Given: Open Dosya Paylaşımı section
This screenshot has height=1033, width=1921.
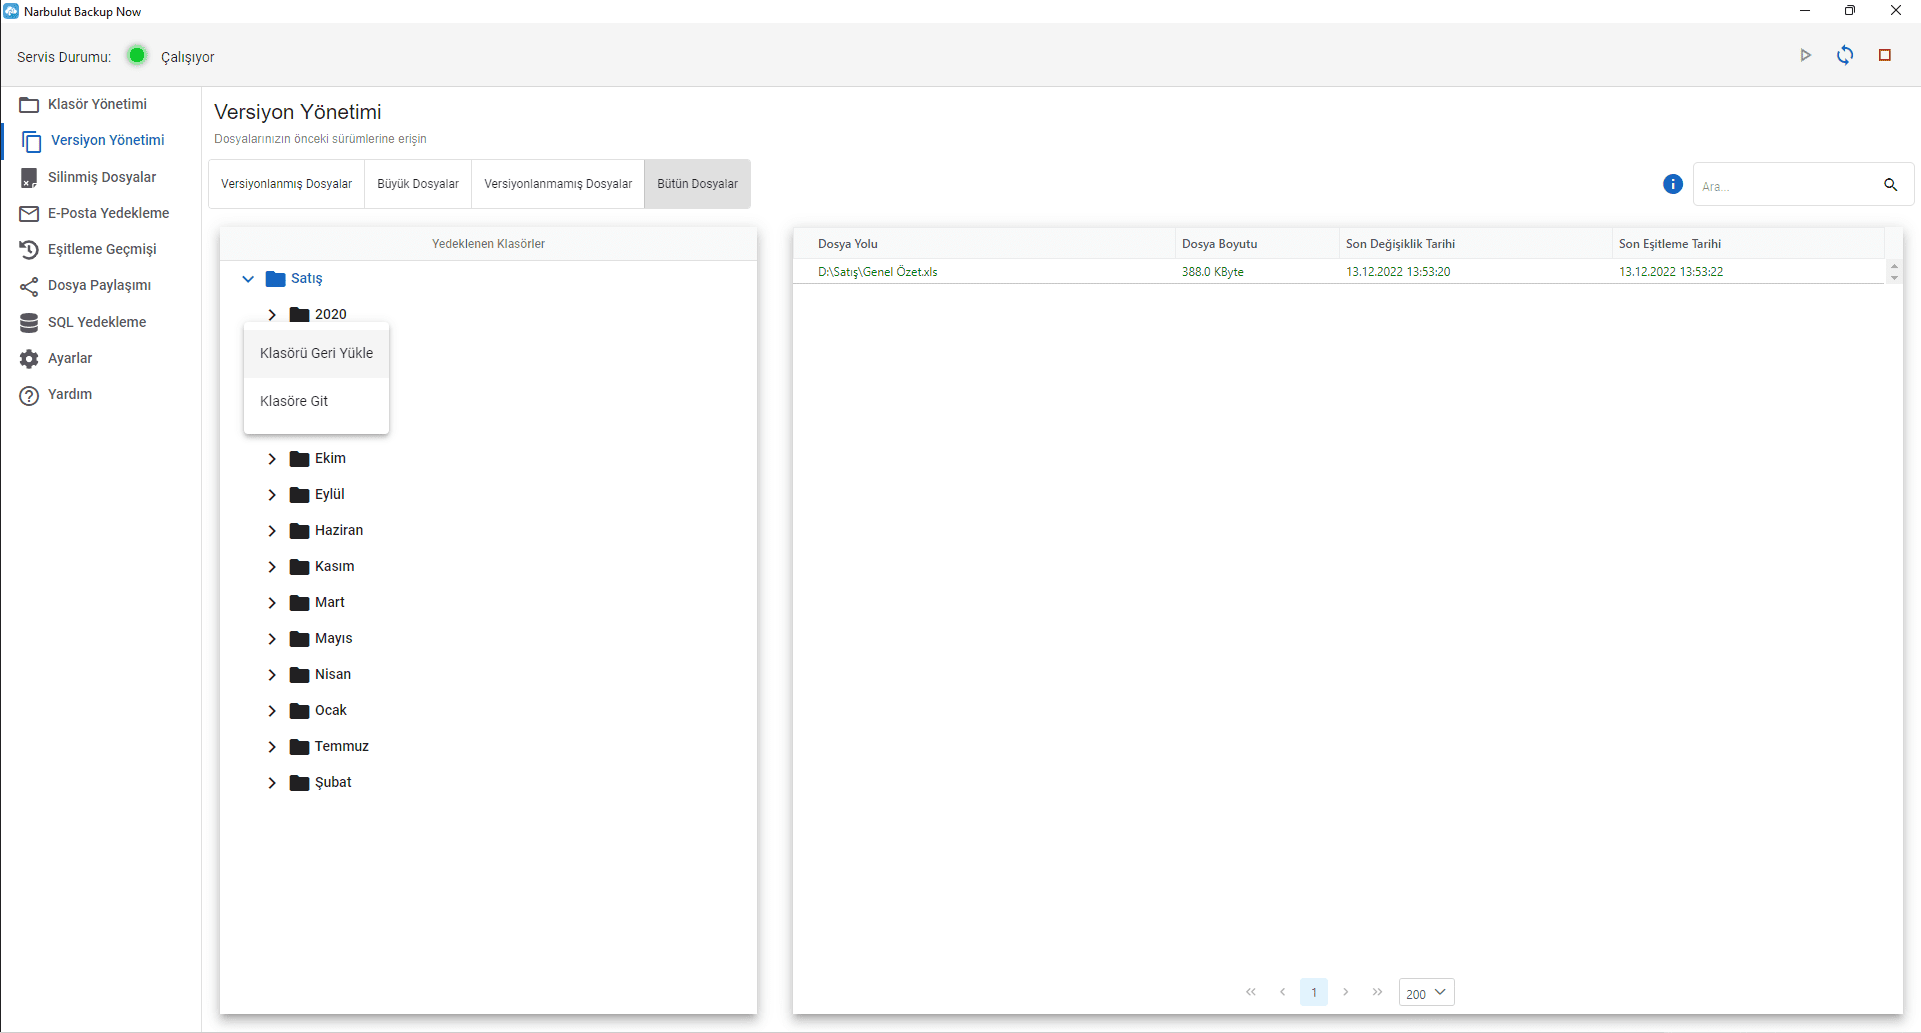Looking at the screenshot, I should click(99, 286).
